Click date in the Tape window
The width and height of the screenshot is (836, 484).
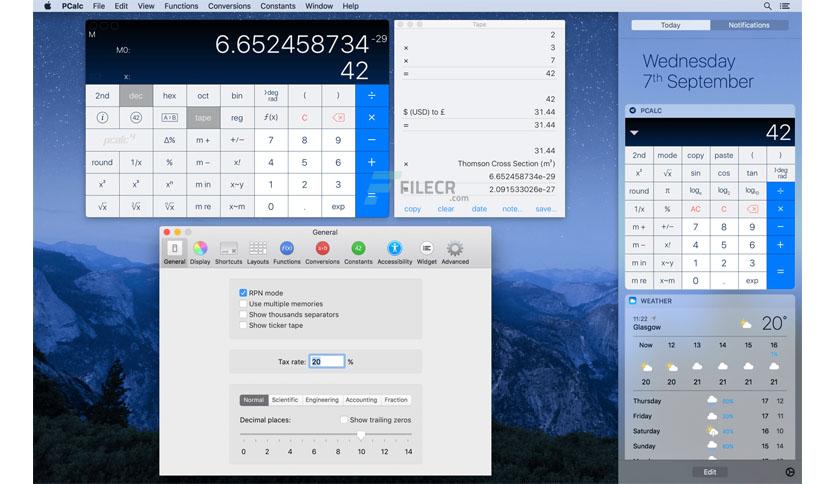tap(479, 209)
